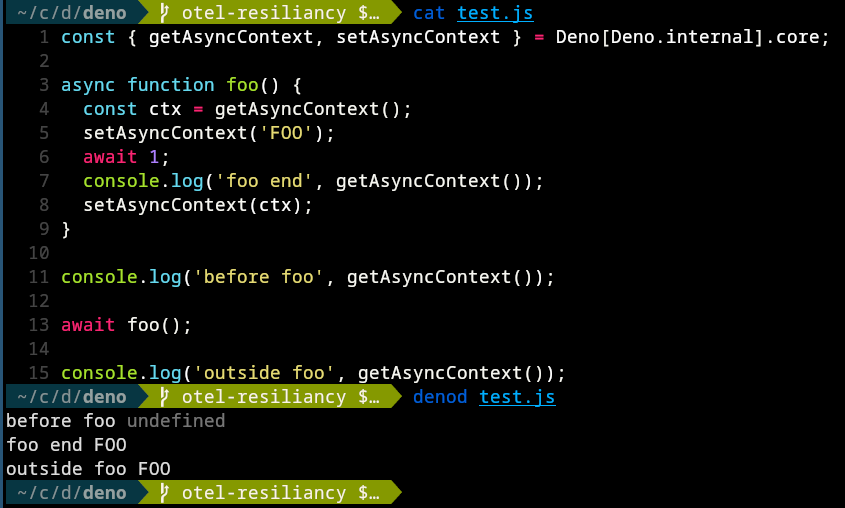
Task: Click the git branch icon in the bottom empty prompt
Action: (165, 493)
